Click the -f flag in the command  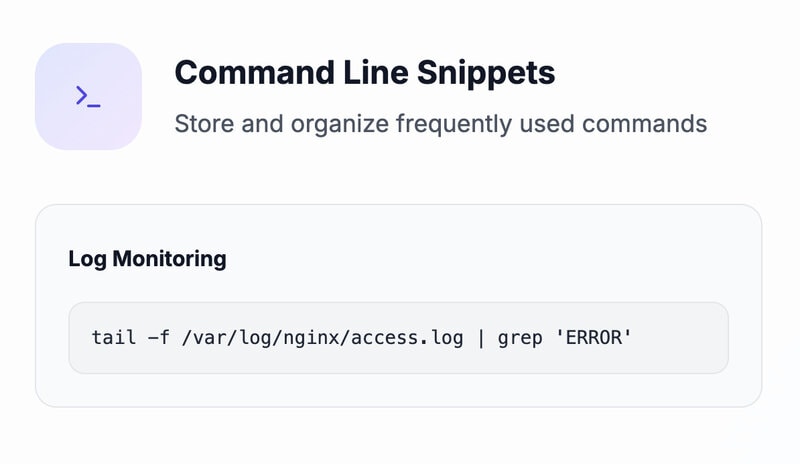pos(159,337)
